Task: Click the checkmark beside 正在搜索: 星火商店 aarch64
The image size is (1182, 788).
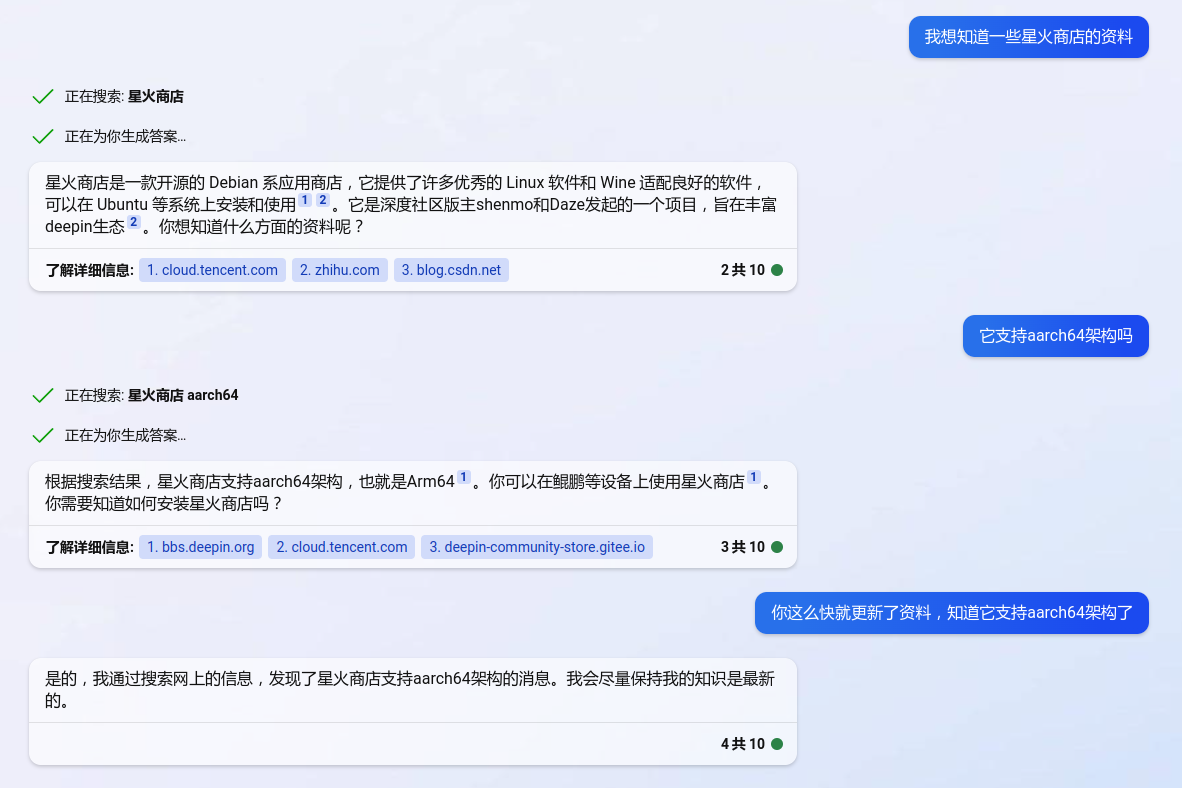Action: click(x=43, y=395)
